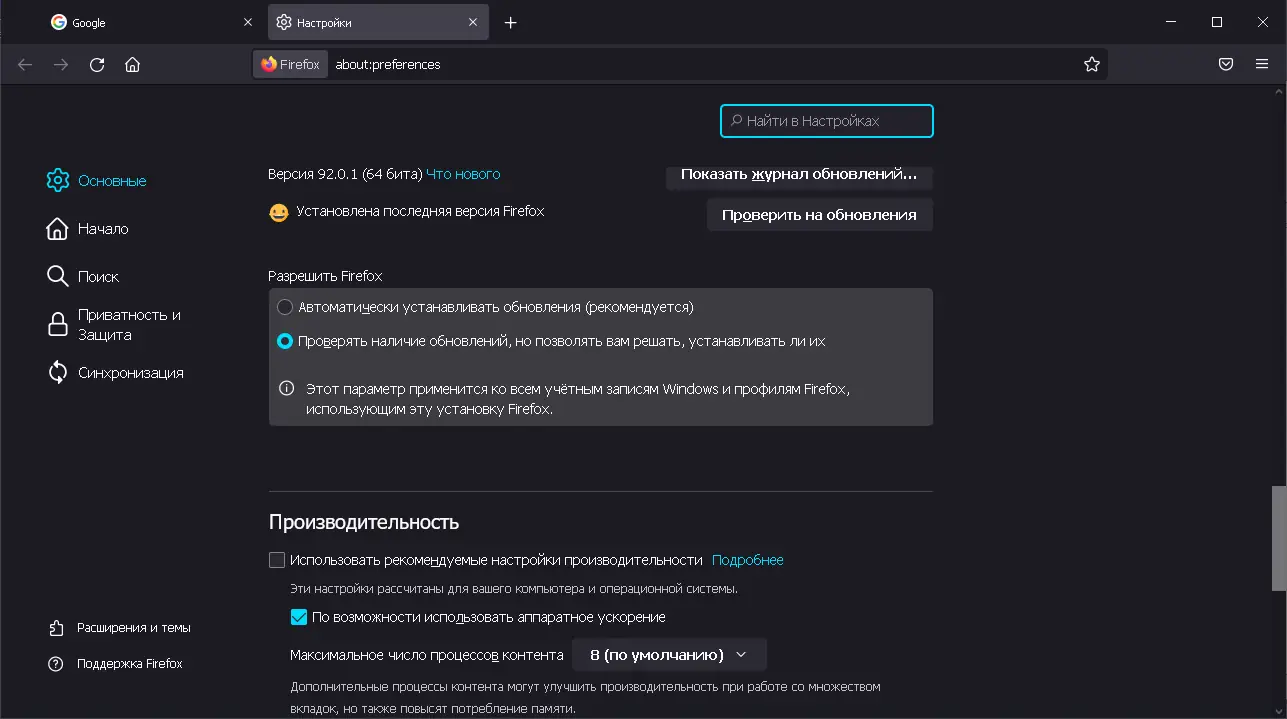Reload the page
The image size is (1287, 719).
(96, 63)
